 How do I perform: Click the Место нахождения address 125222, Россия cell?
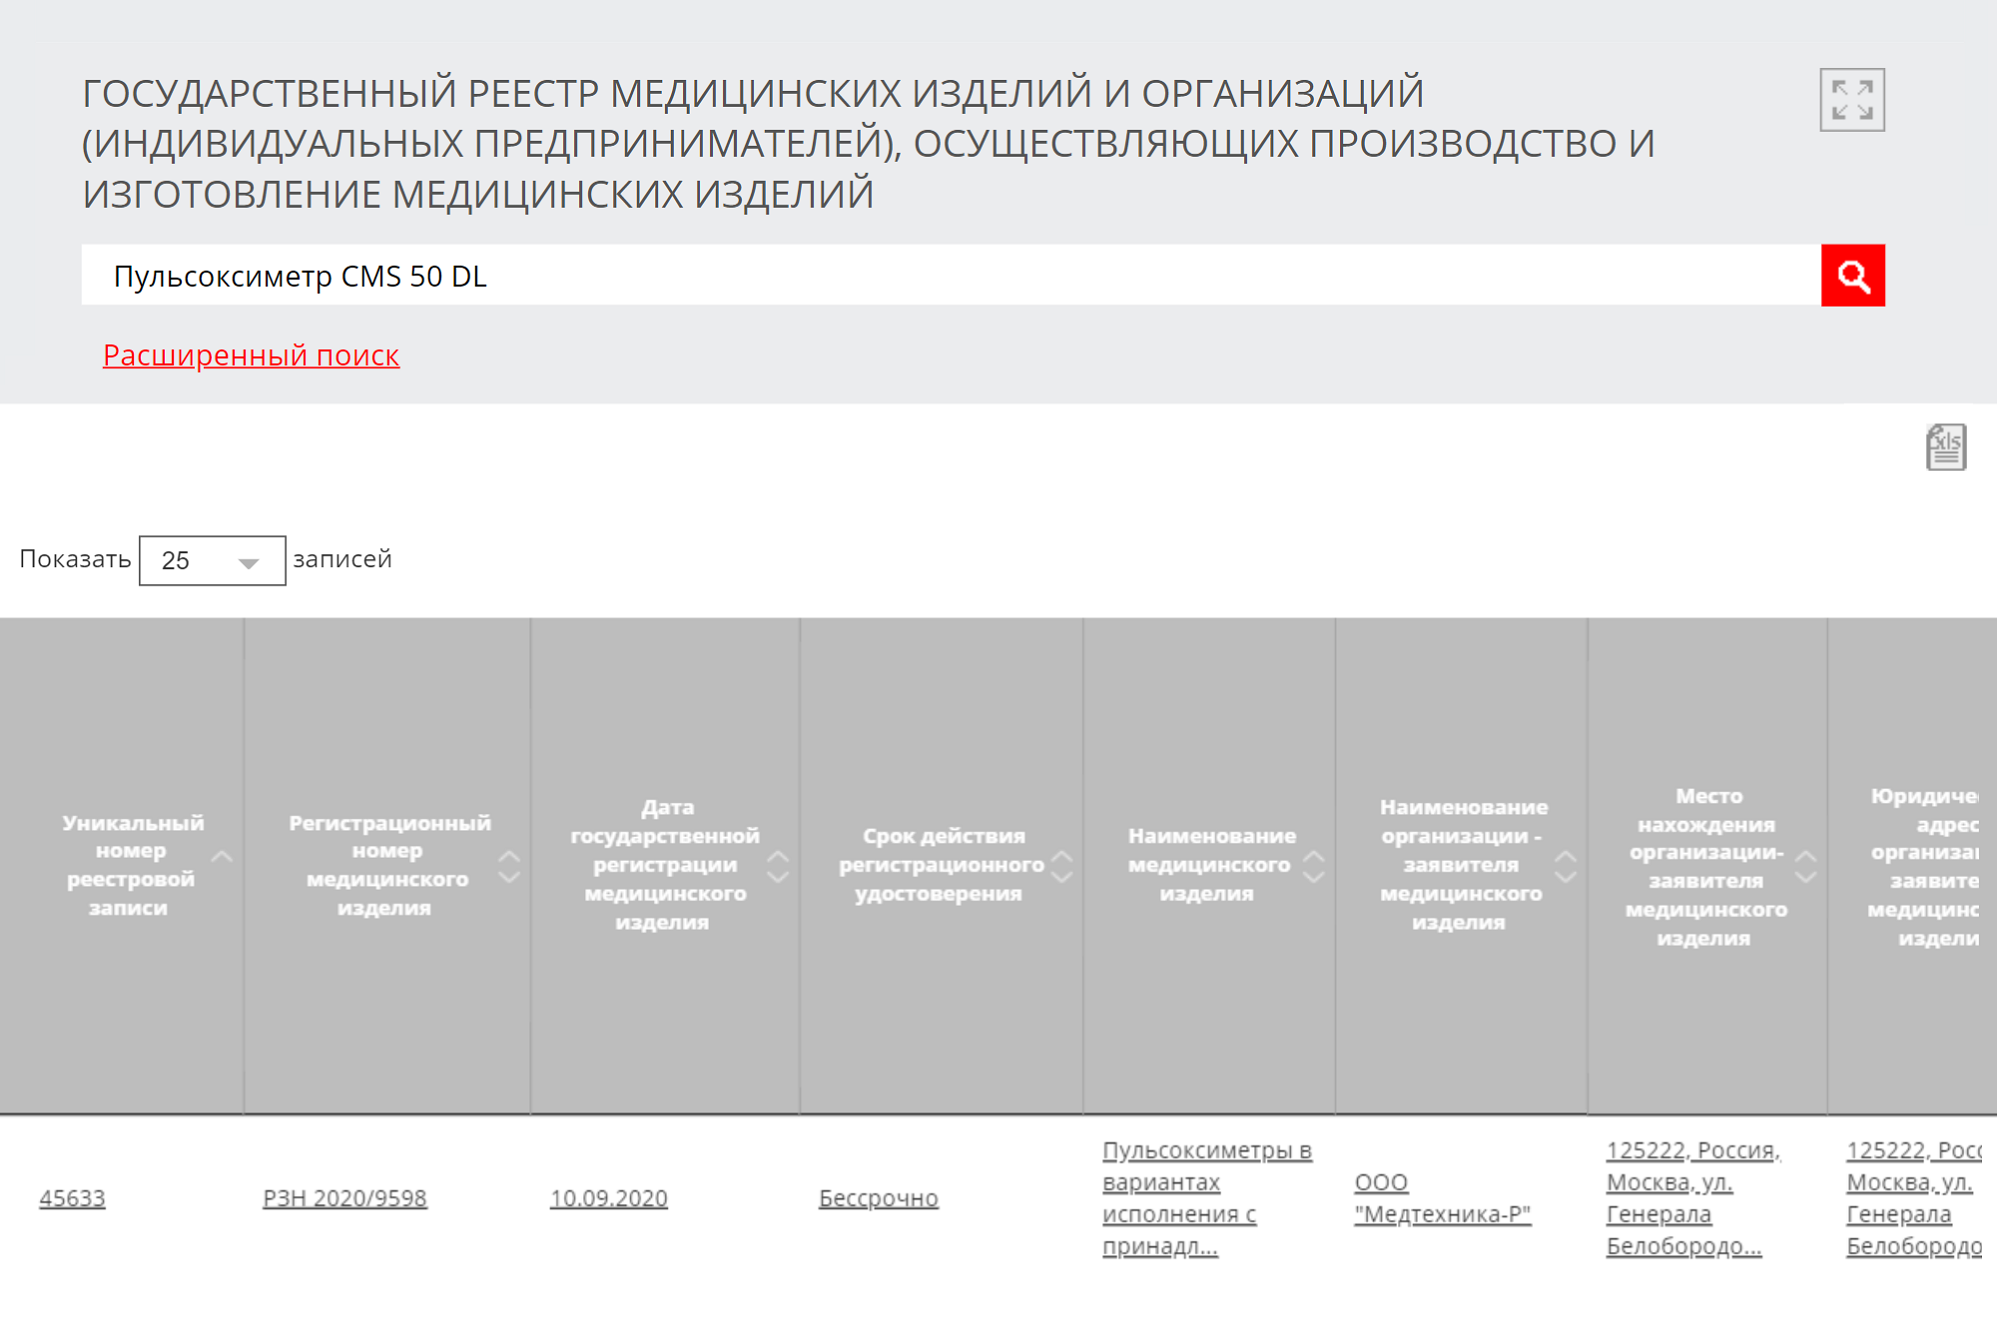point(1694,1198)
